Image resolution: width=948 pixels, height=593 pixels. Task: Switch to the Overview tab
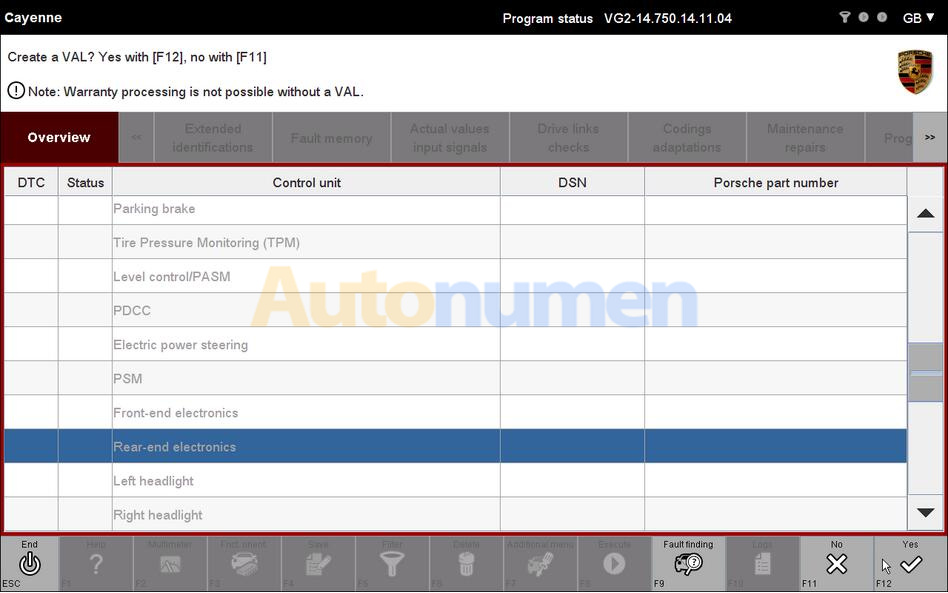[59, 138]
